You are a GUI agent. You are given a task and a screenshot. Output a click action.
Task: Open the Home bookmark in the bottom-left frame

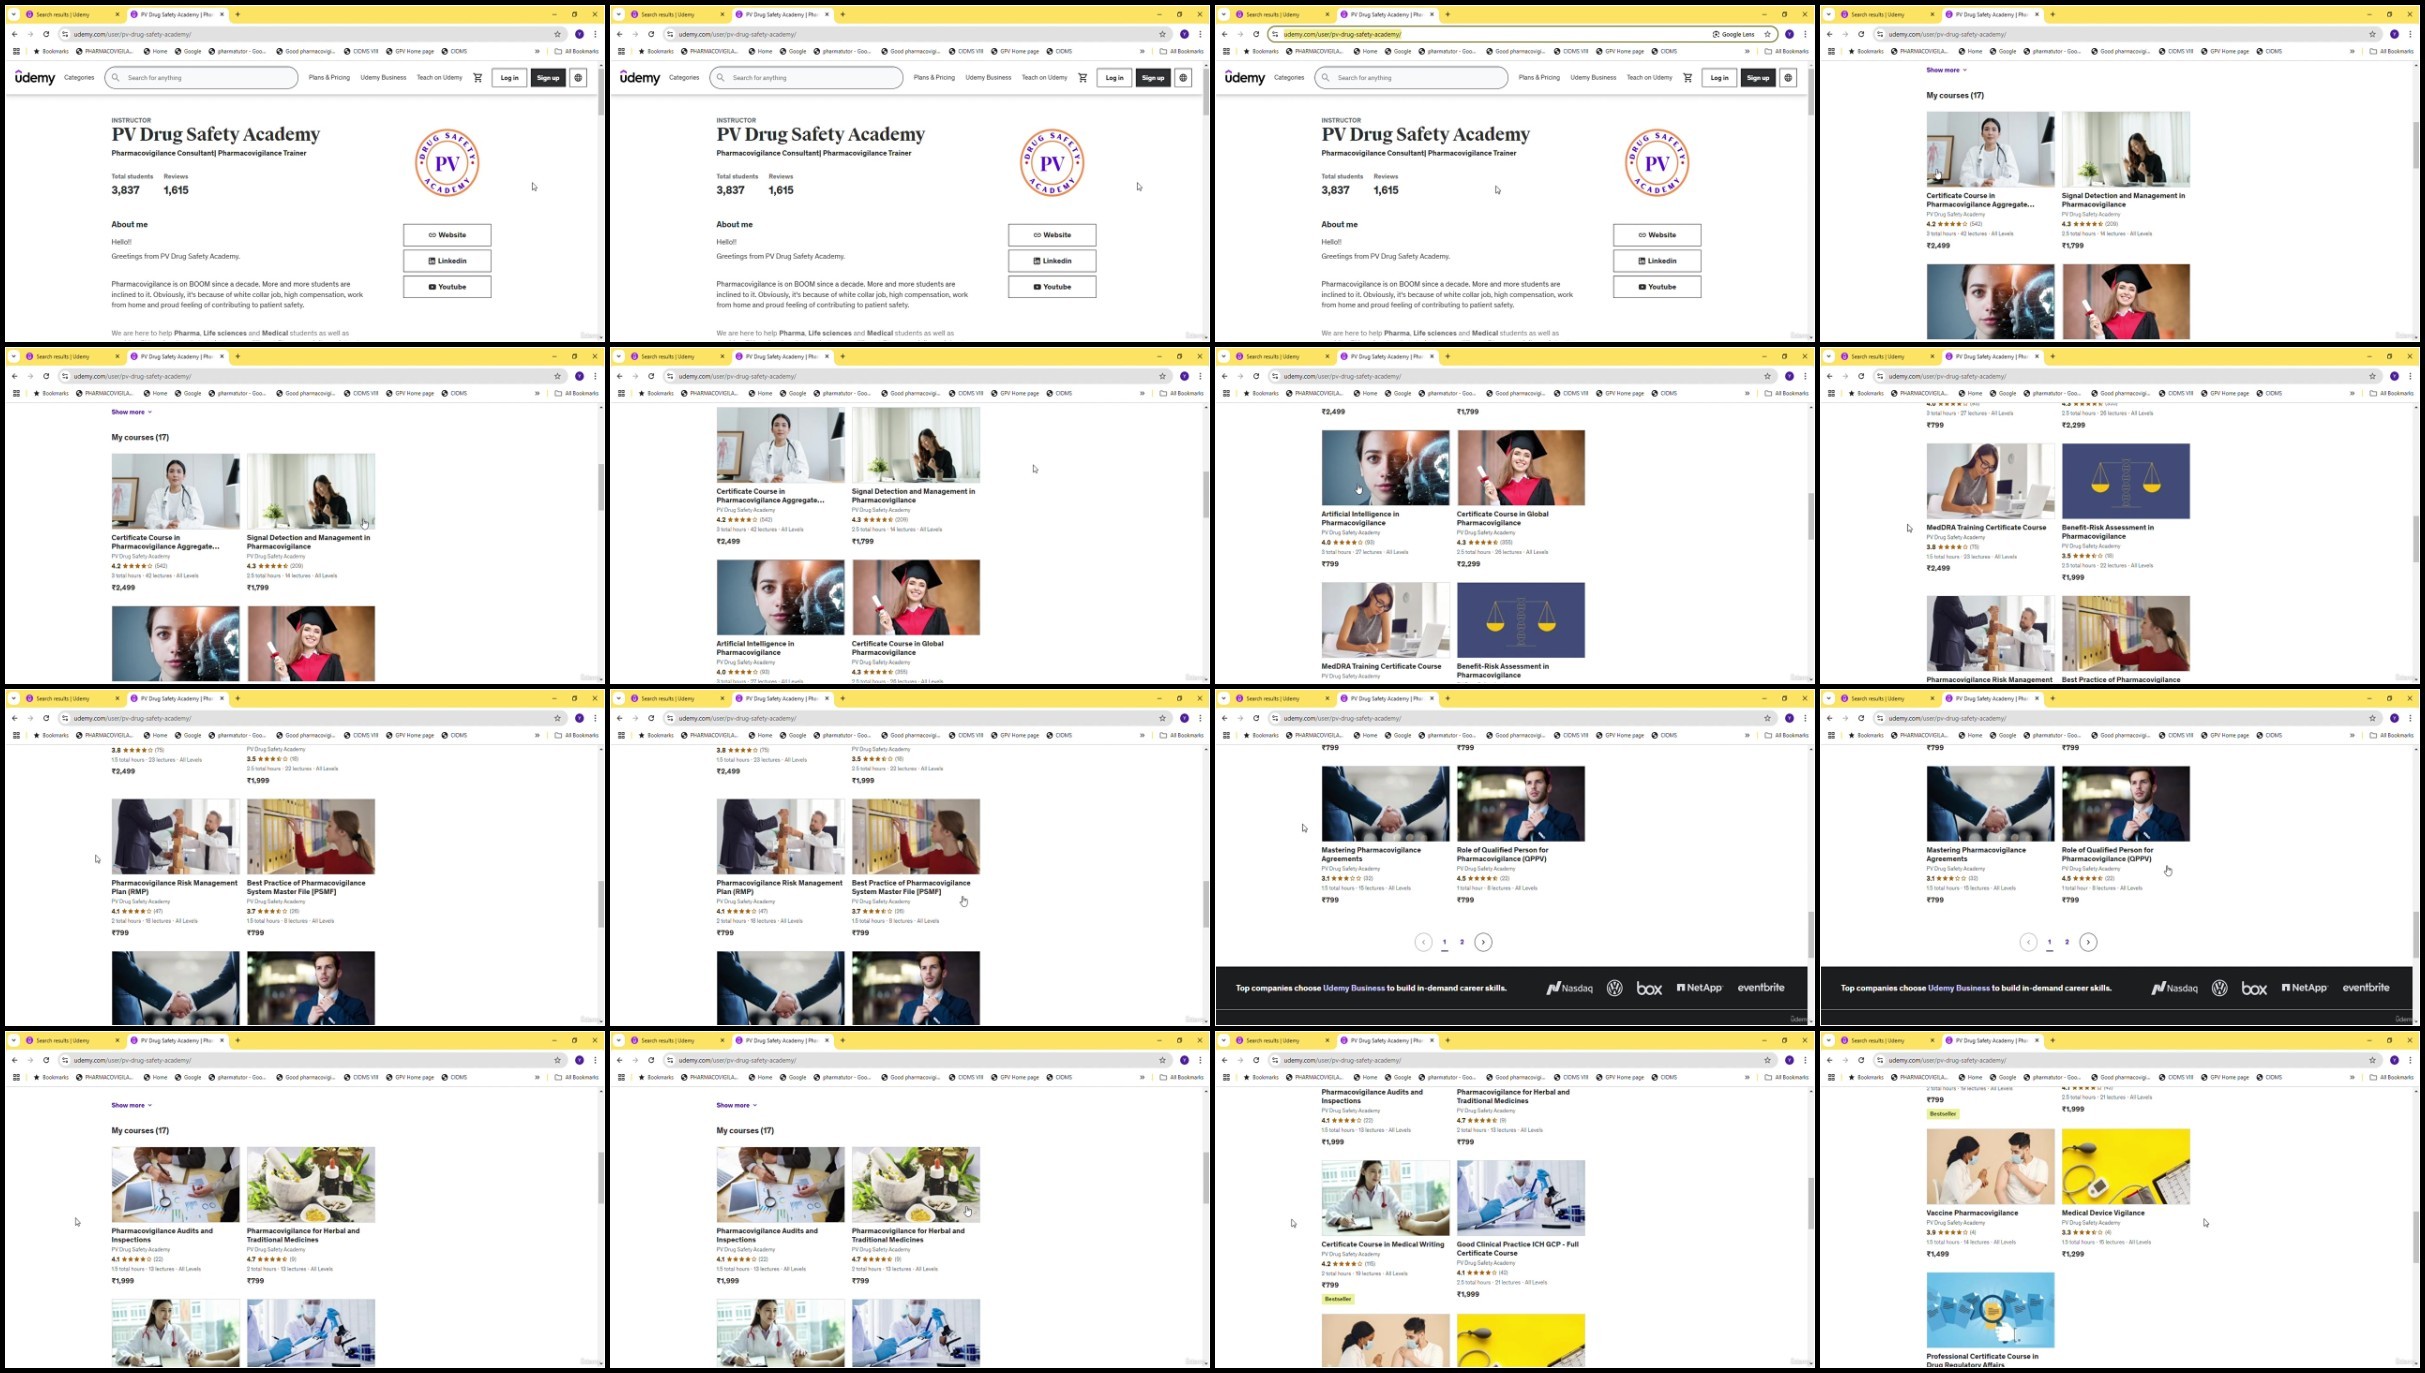pyautogui.click(x=155, y=1077)
